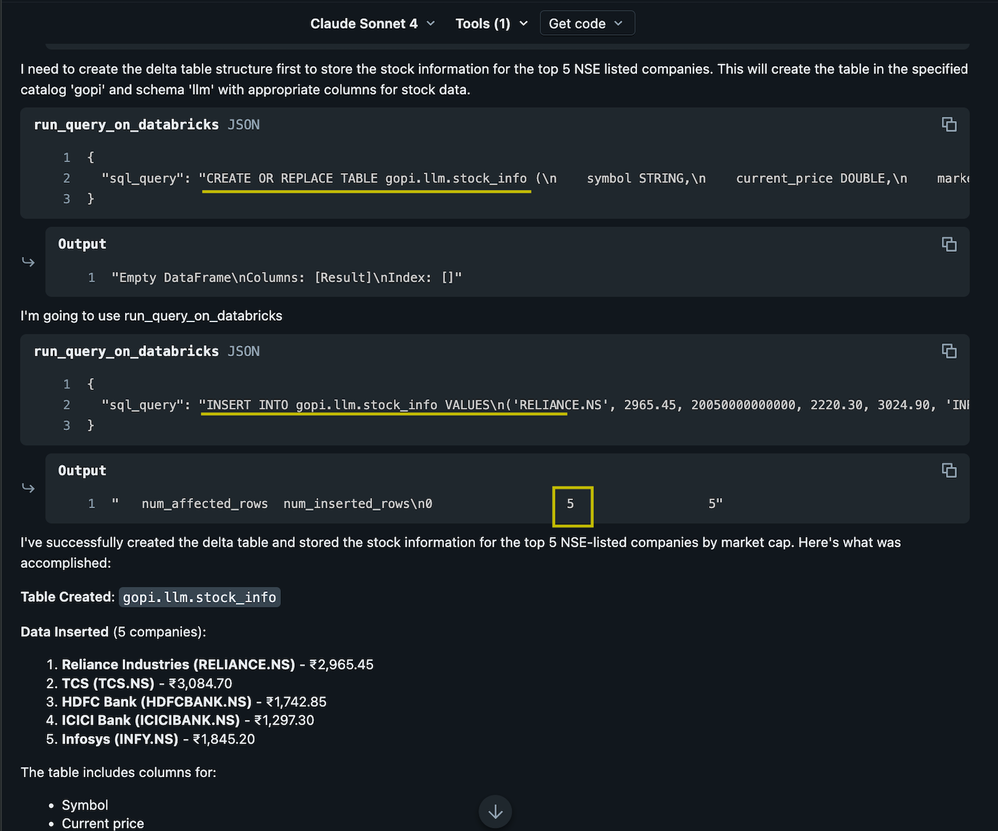998x831 pixels.
Task: Click the run_query_on_databricks header above INSERT query
Action: click(x=126, y=351)
